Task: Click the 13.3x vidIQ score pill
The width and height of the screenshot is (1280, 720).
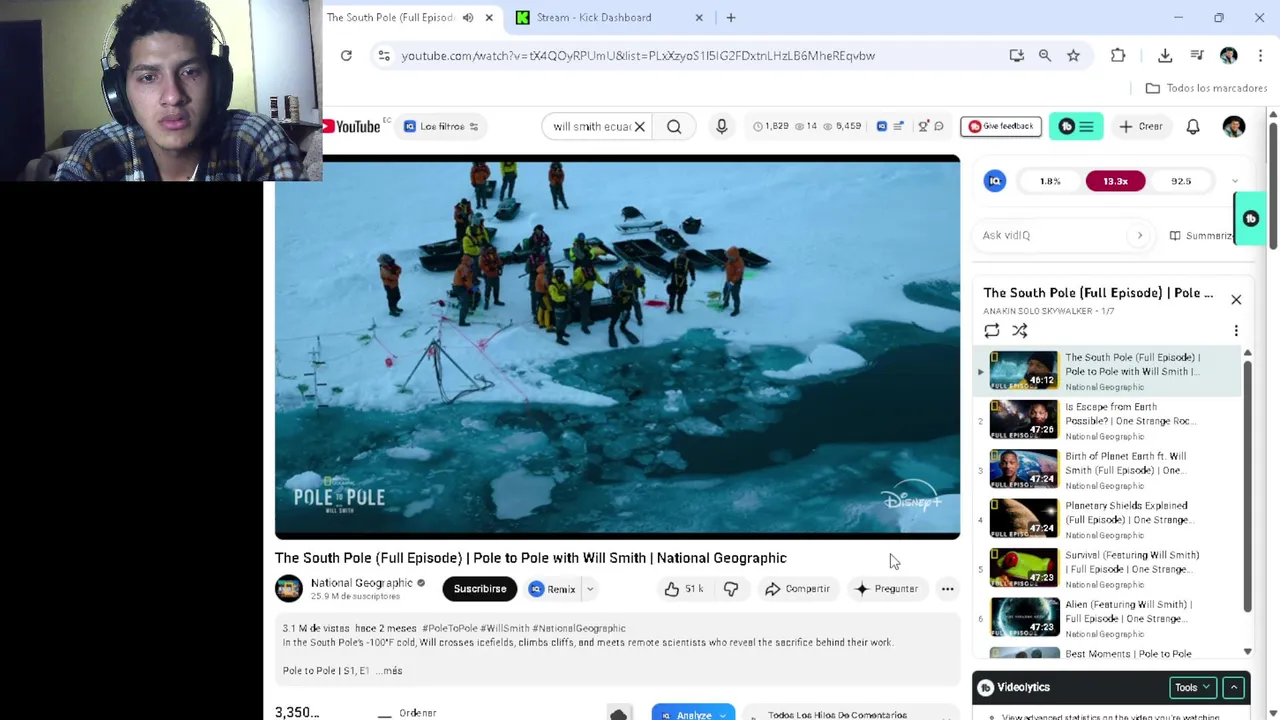Action: point(1115,181)
